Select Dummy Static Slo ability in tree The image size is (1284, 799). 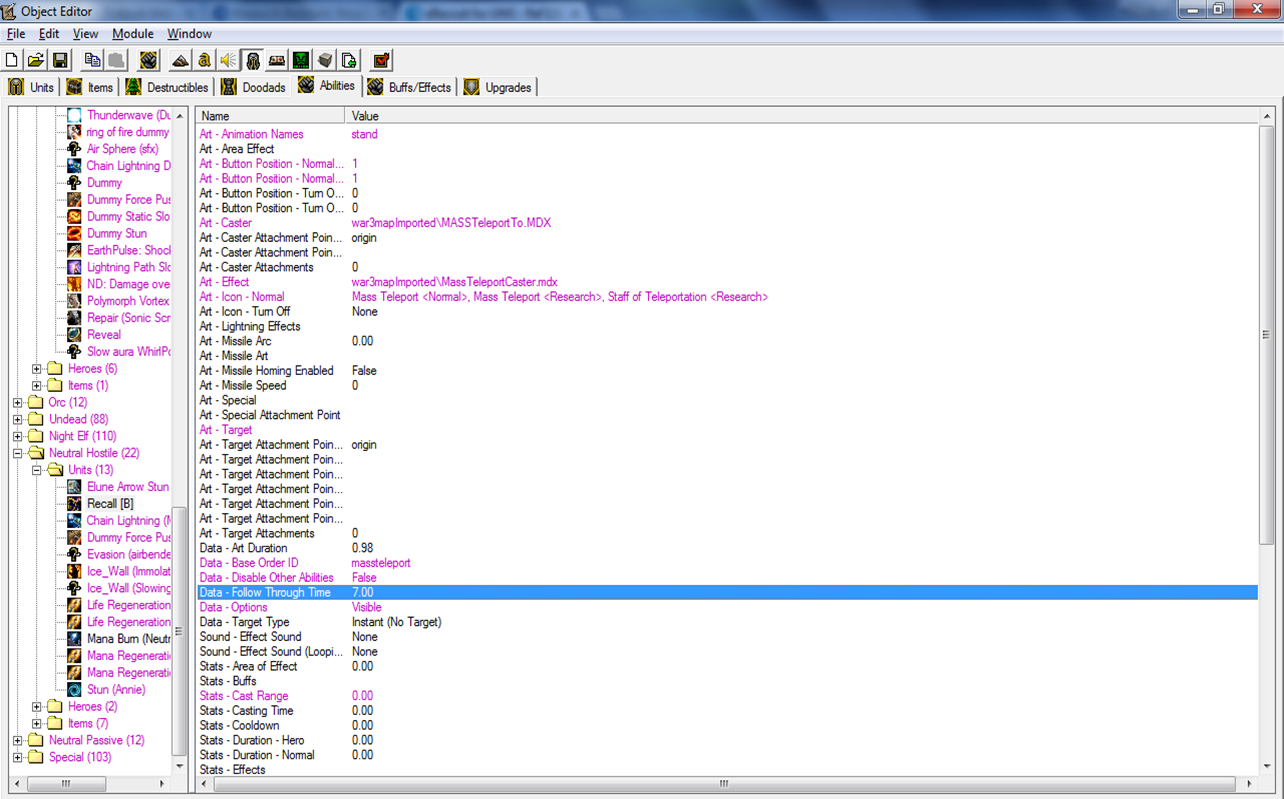(x=128, y=217)
